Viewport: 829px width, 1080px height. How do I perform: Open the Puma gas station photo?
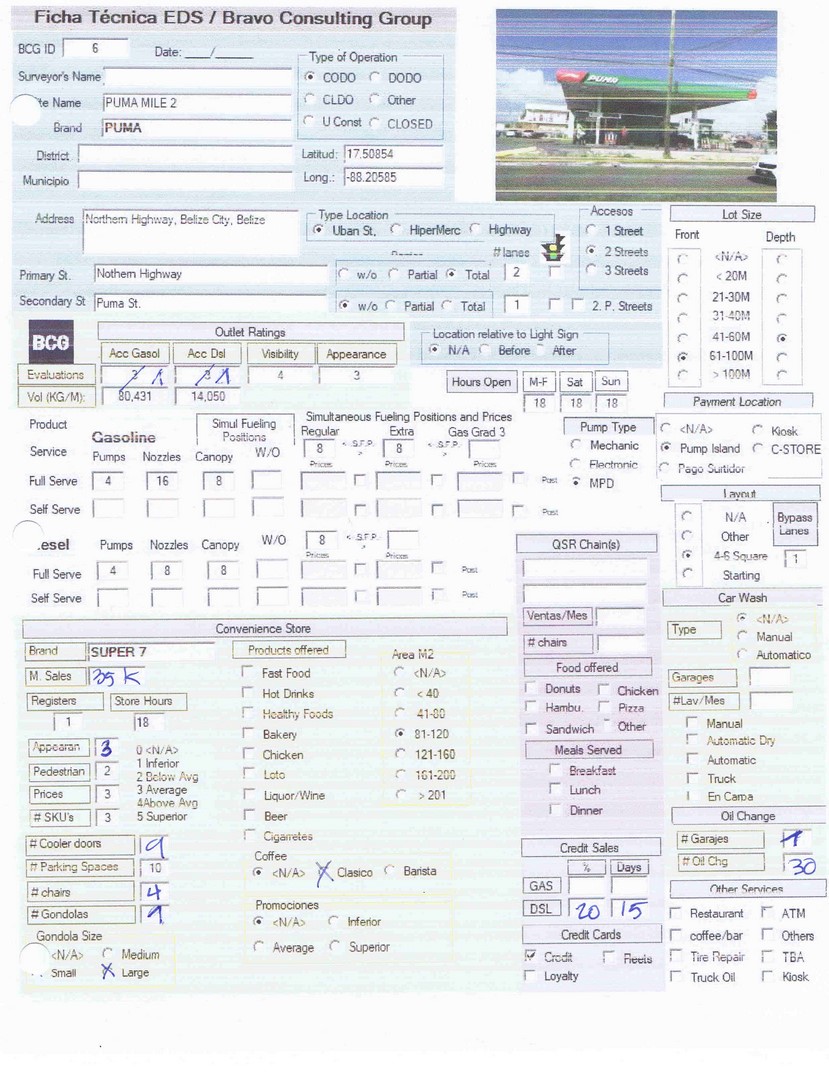click(x=636, y=105)
